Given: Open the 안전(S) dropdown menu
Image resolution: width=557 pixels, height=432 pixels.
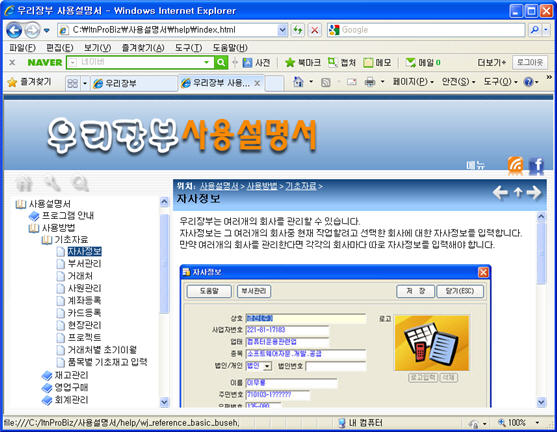Looking at the screenshot, I should tap(458, 82).
